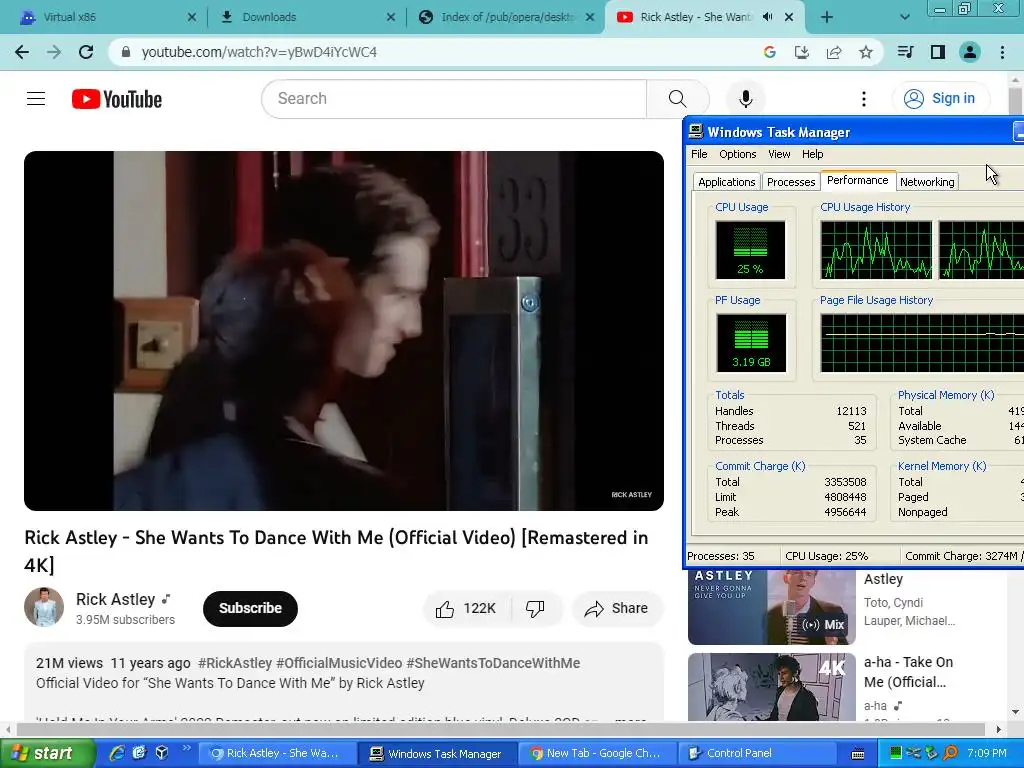Open the #SheWantsToDanceWithMe hashtag

493,663
